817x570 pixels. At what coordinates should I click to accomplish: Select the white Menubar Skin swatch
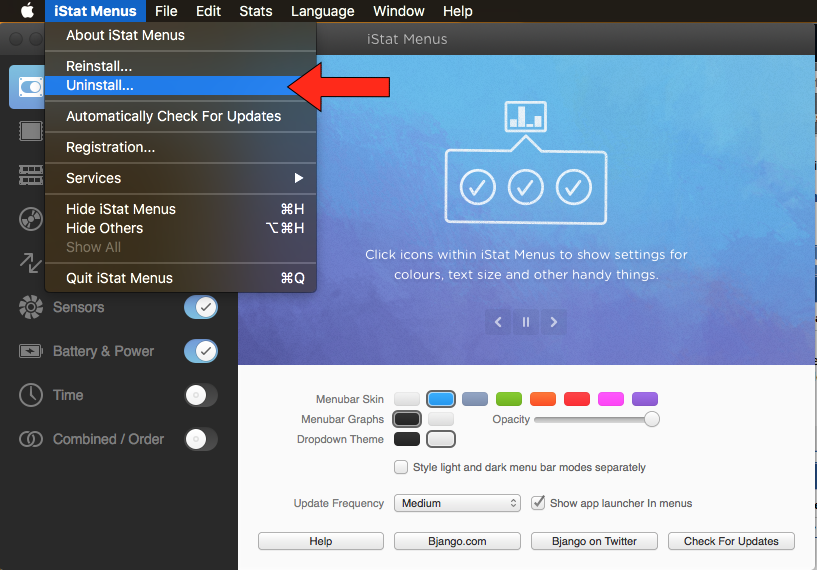(x=407, y=399)
